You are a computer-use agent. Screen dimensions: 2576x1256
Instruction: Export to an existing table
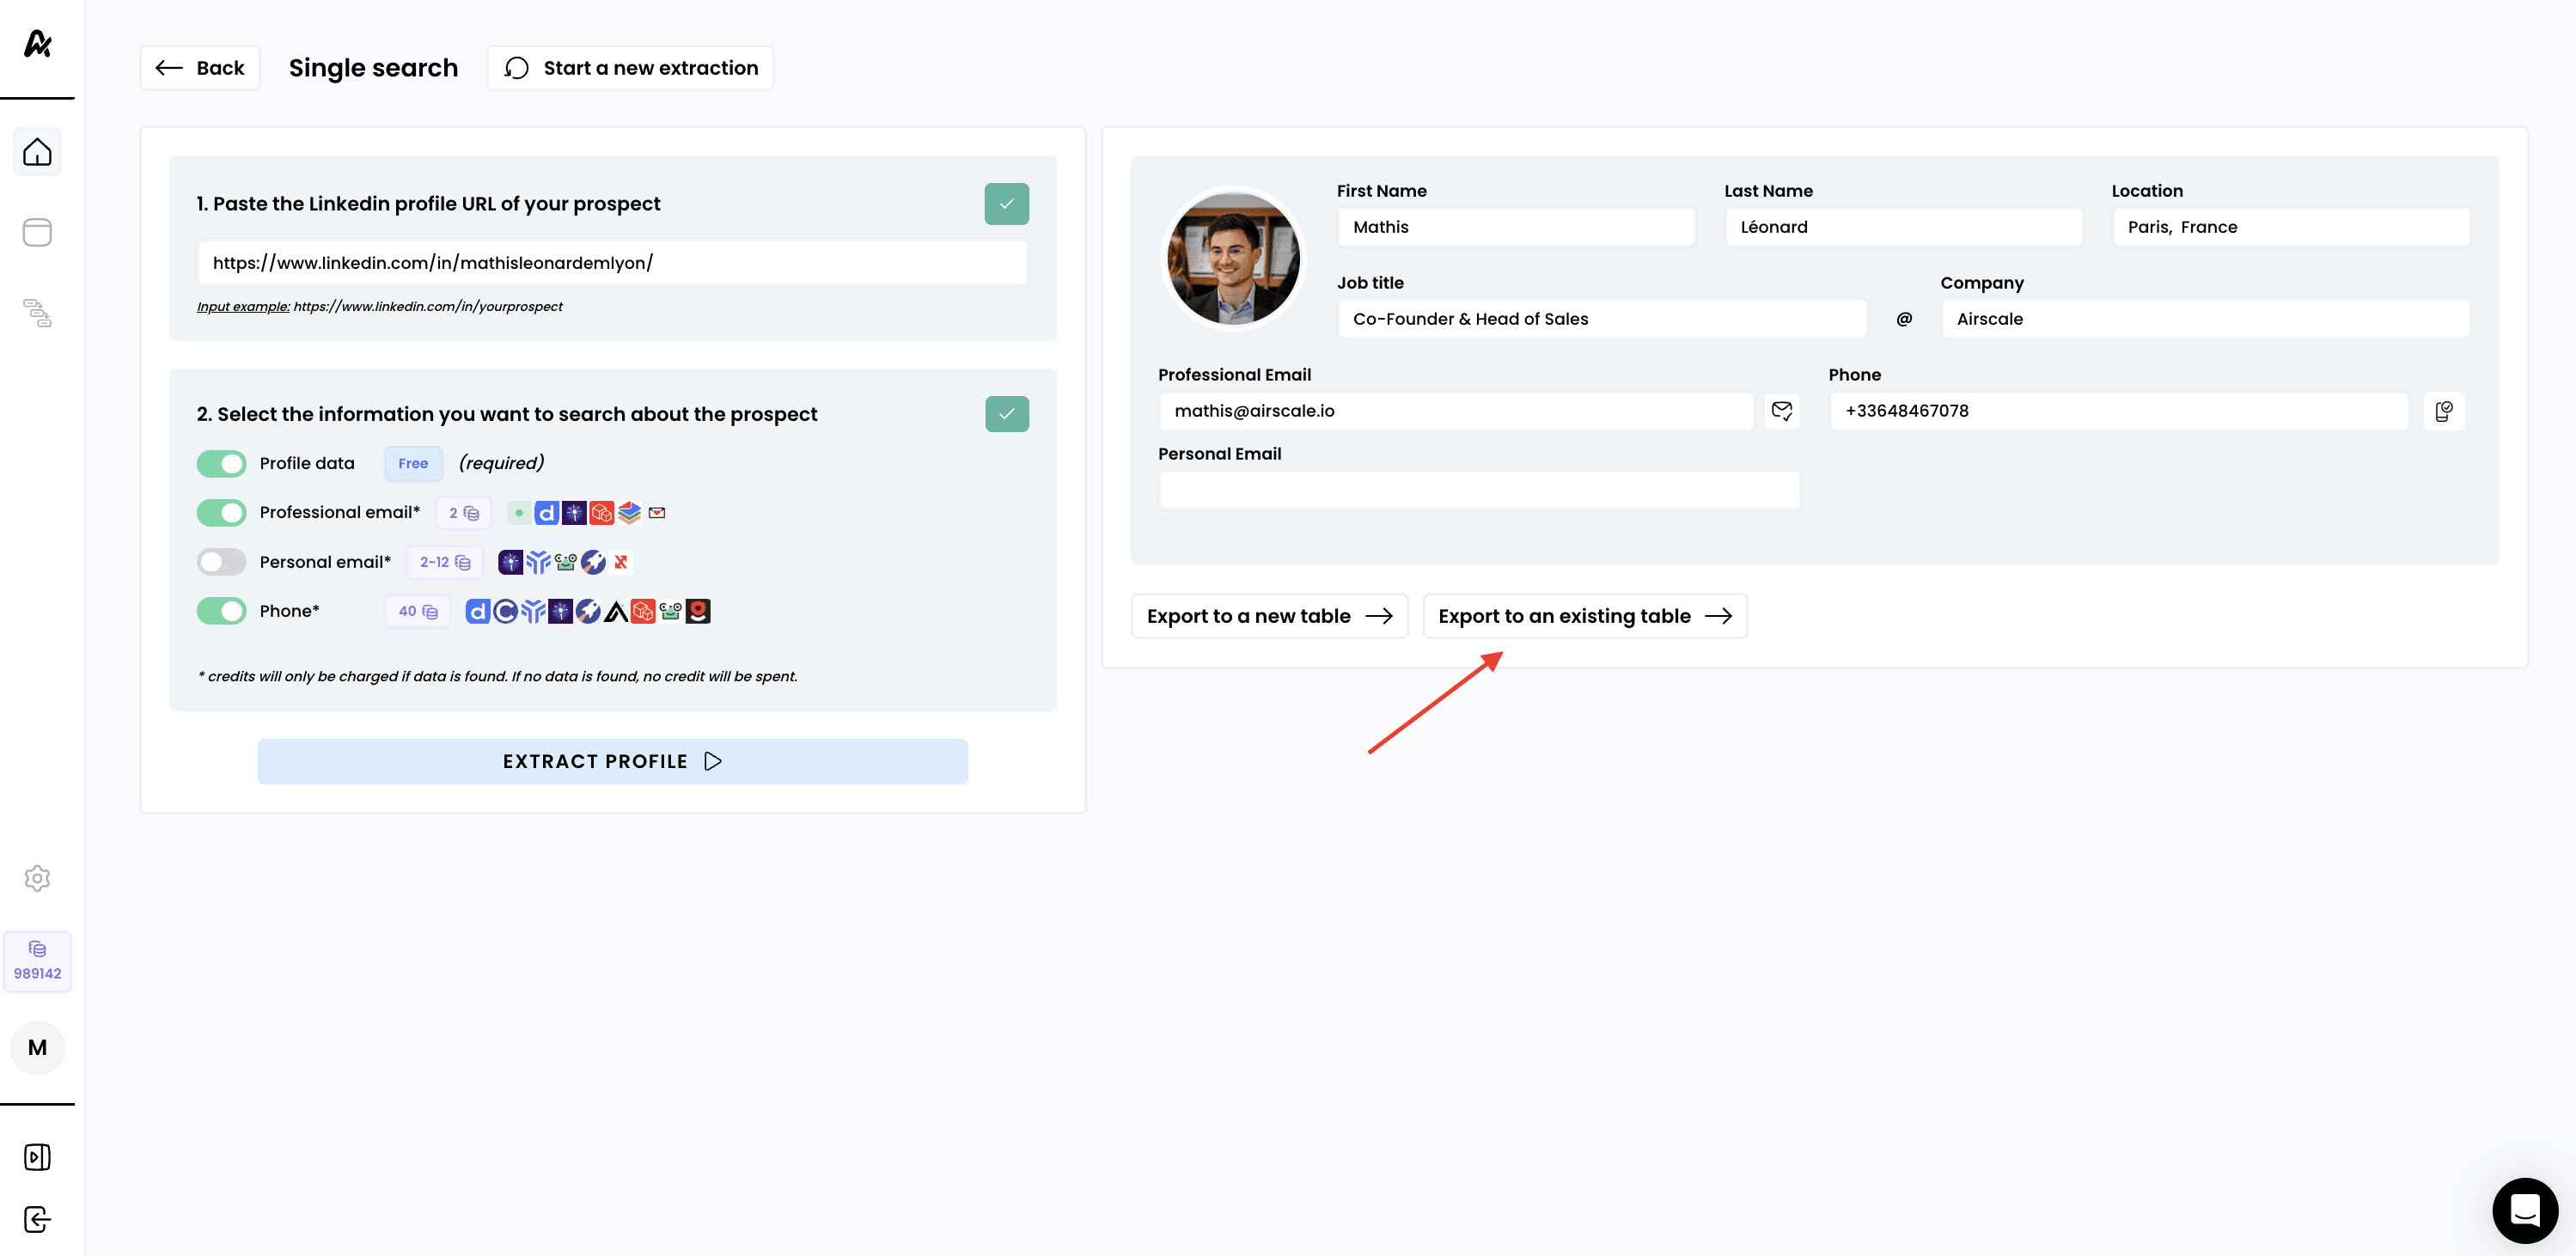pyautogui.click(x=1584, y=616)
